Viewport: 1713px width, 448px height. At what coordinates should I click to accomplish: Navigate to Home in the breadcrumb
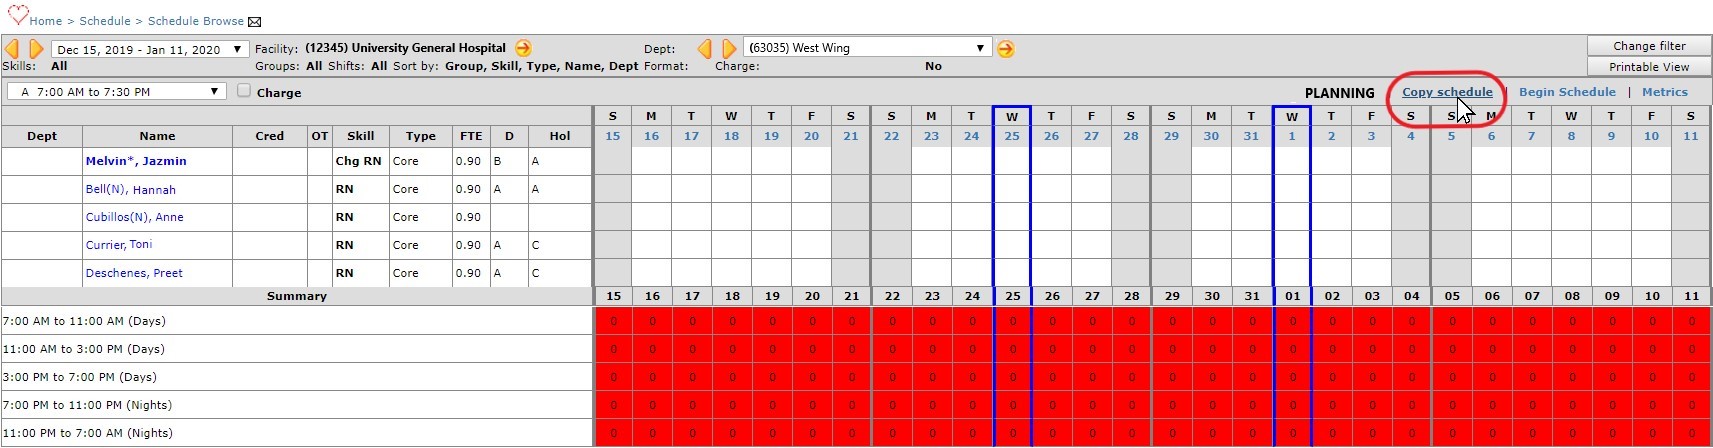coord(45,21)
